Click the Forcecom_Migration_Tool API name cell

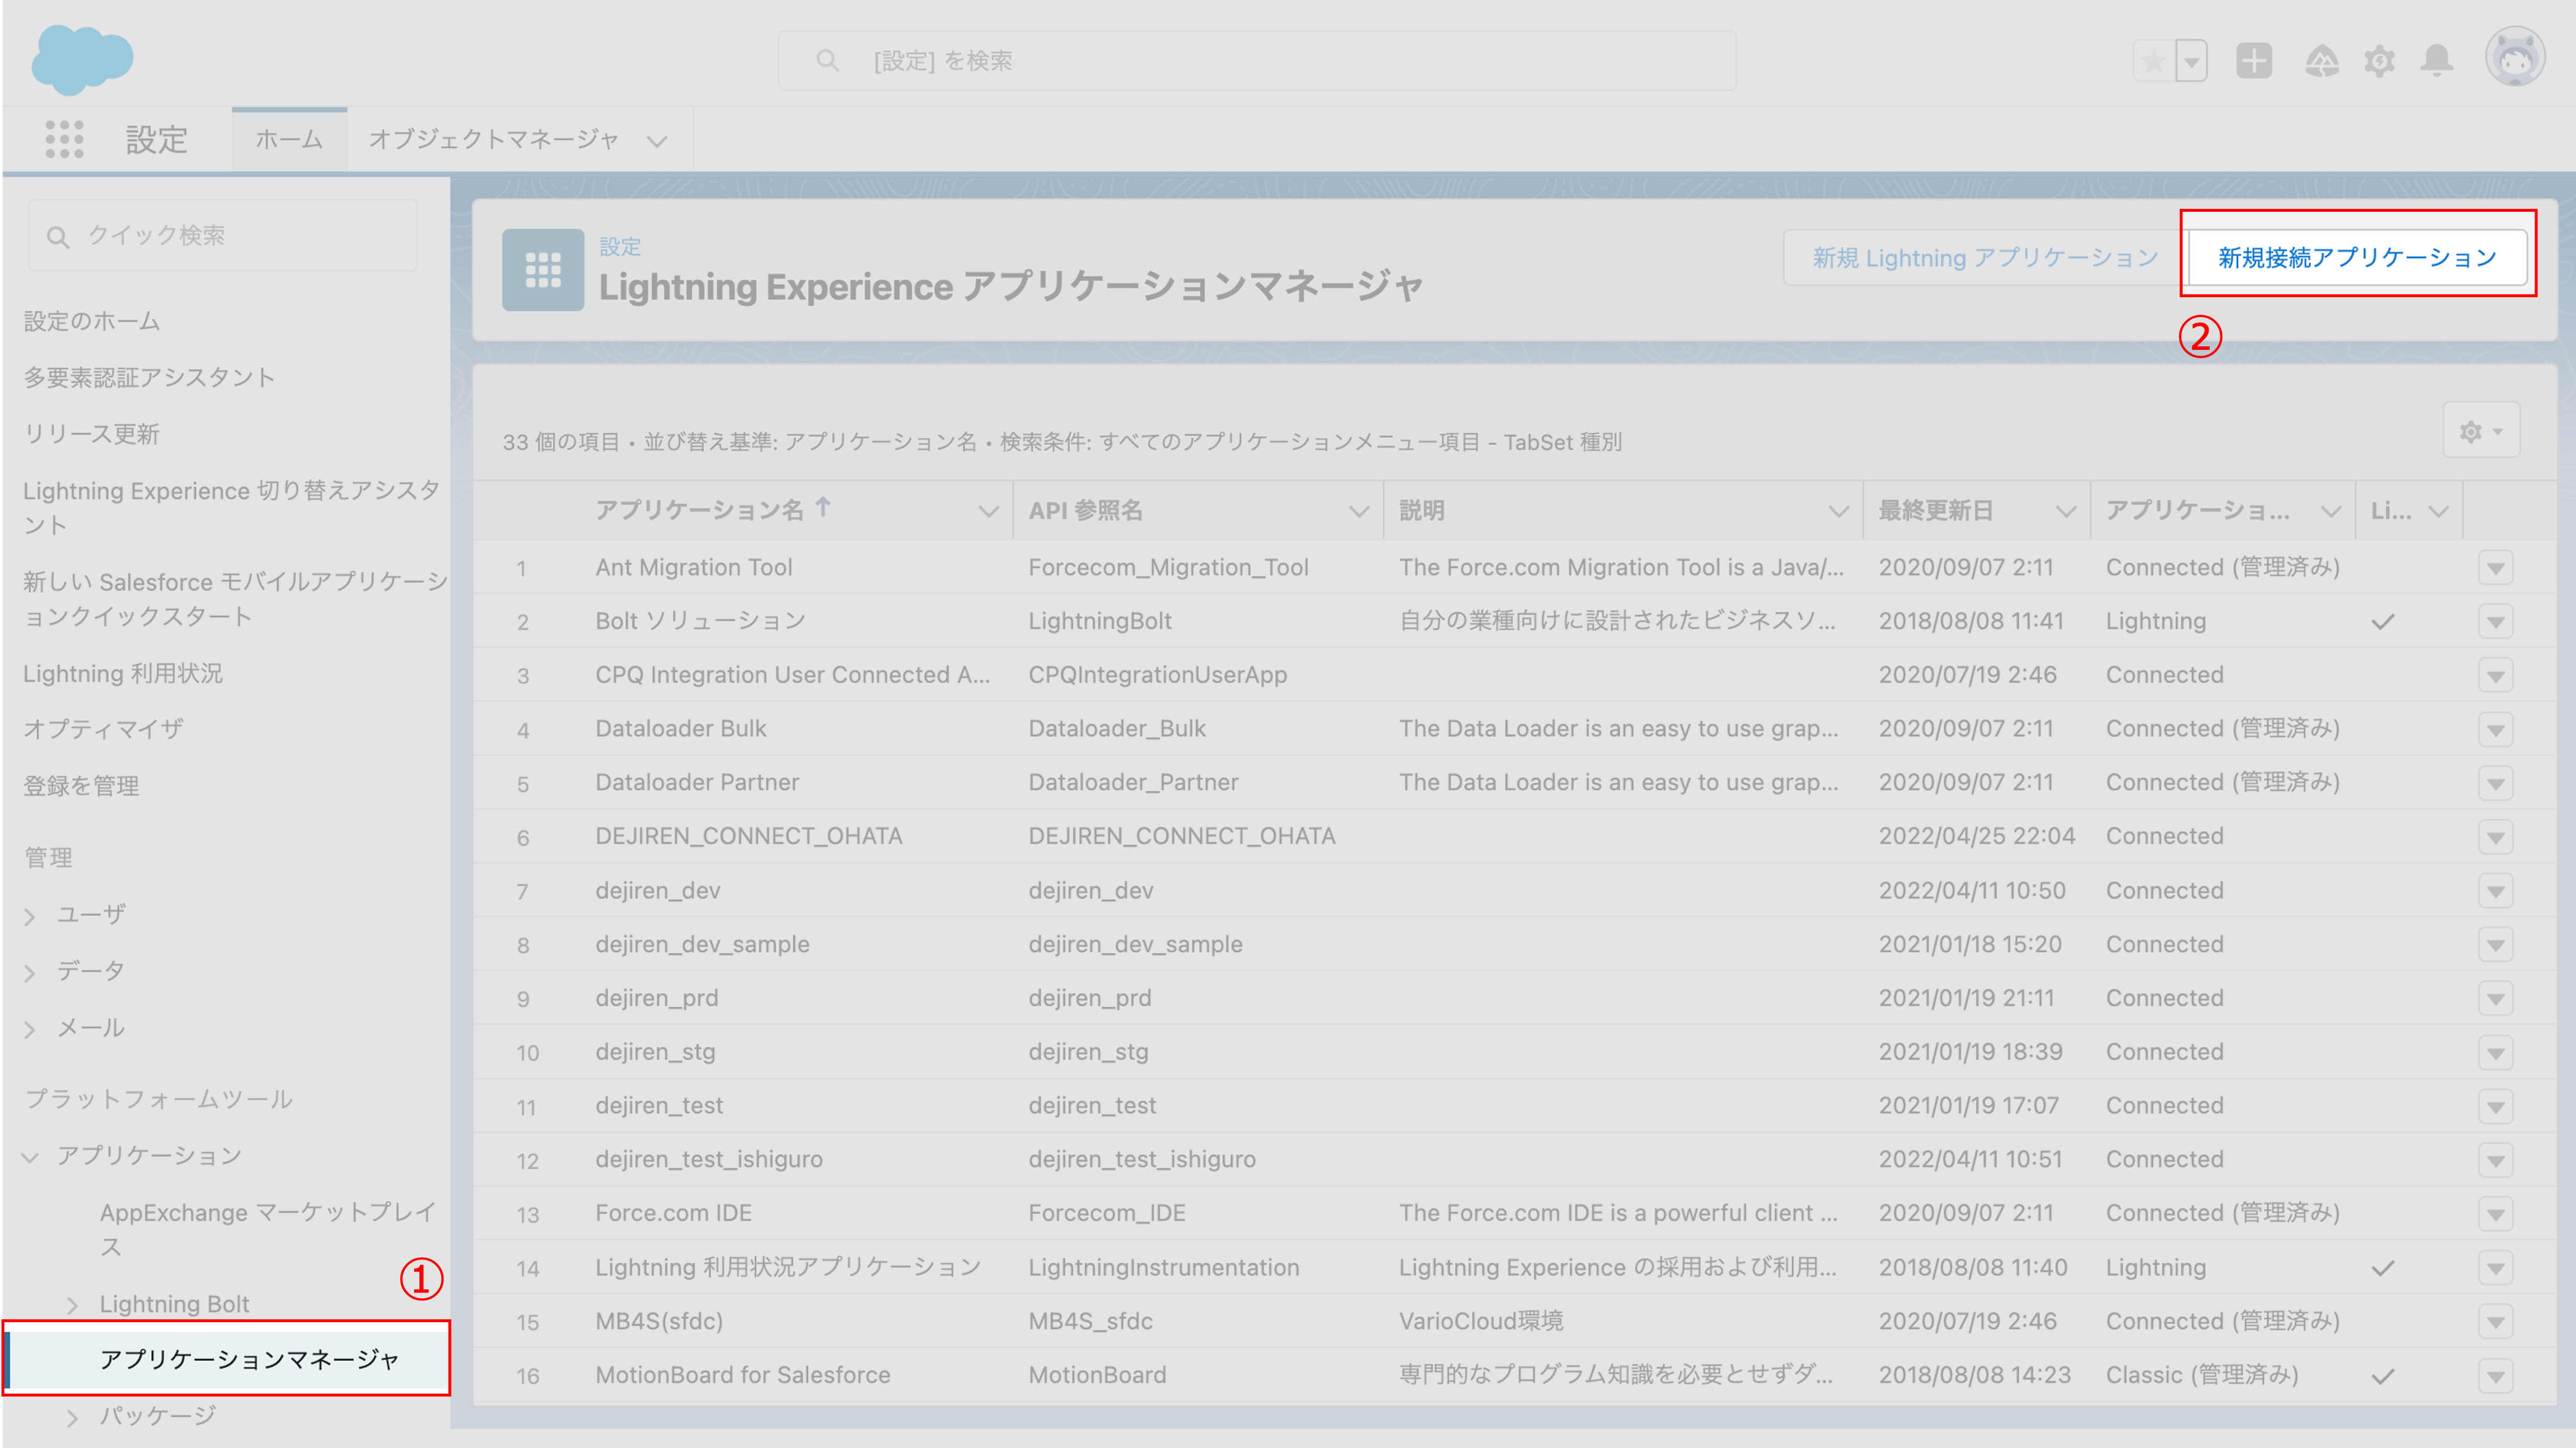pos(1168,568)
